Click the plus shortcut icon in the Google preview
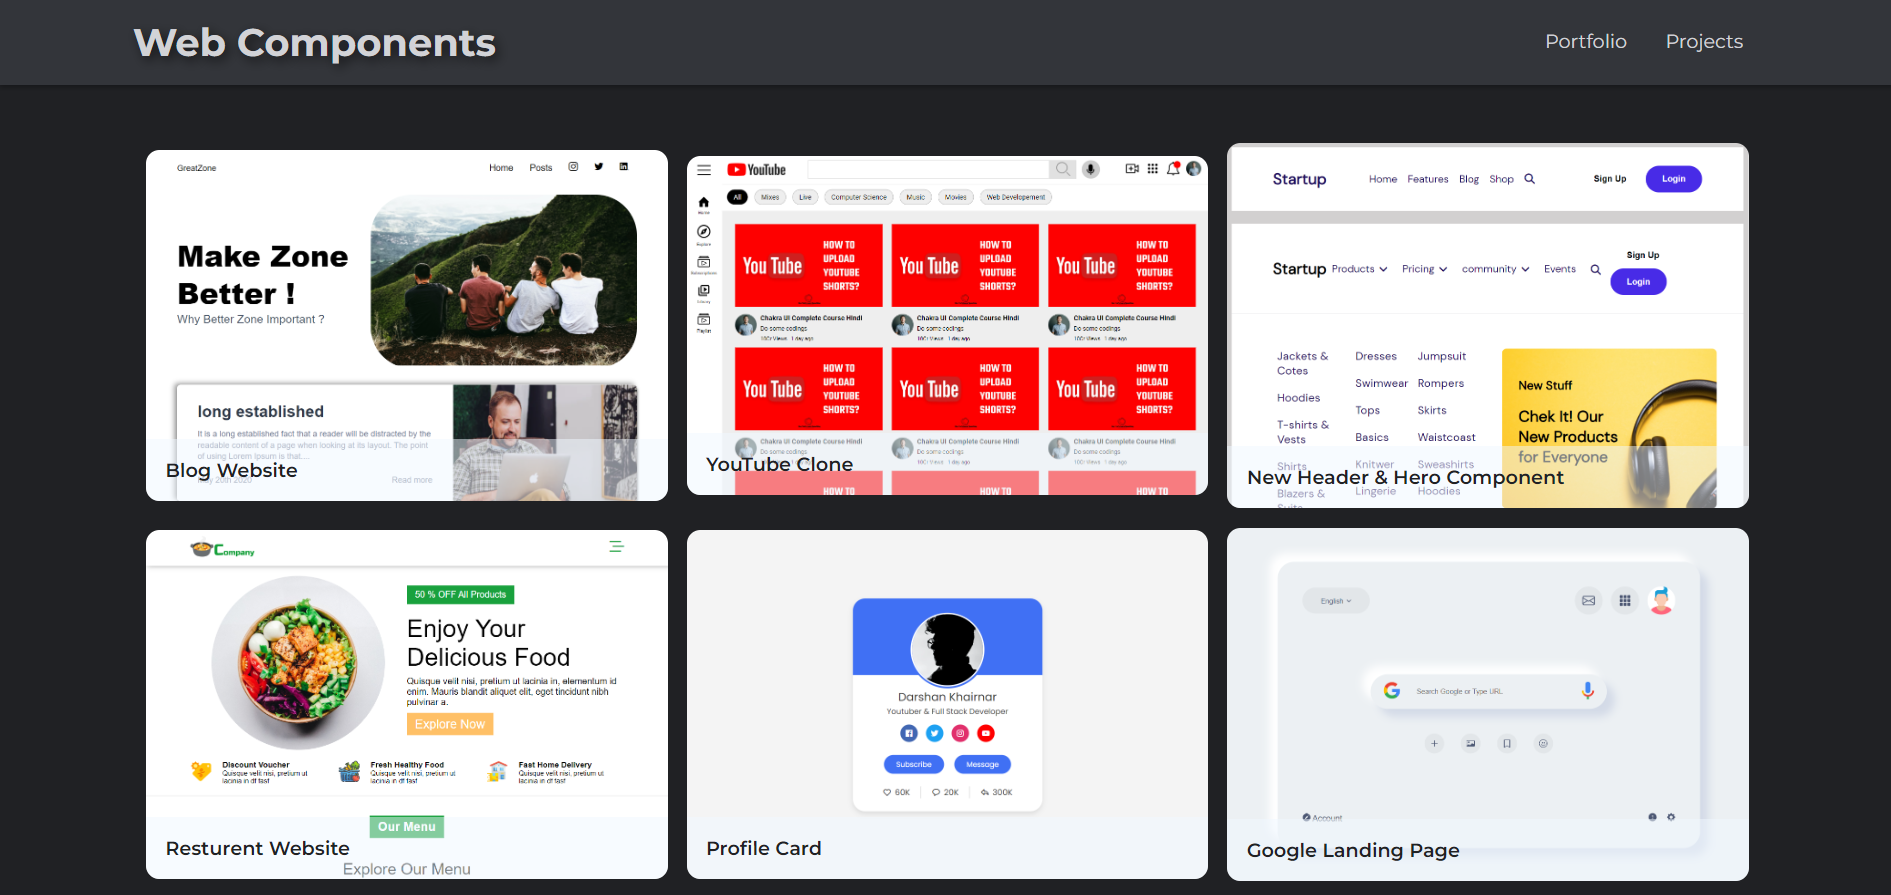Screen dimensions: 1891x895 point(1434,743)
